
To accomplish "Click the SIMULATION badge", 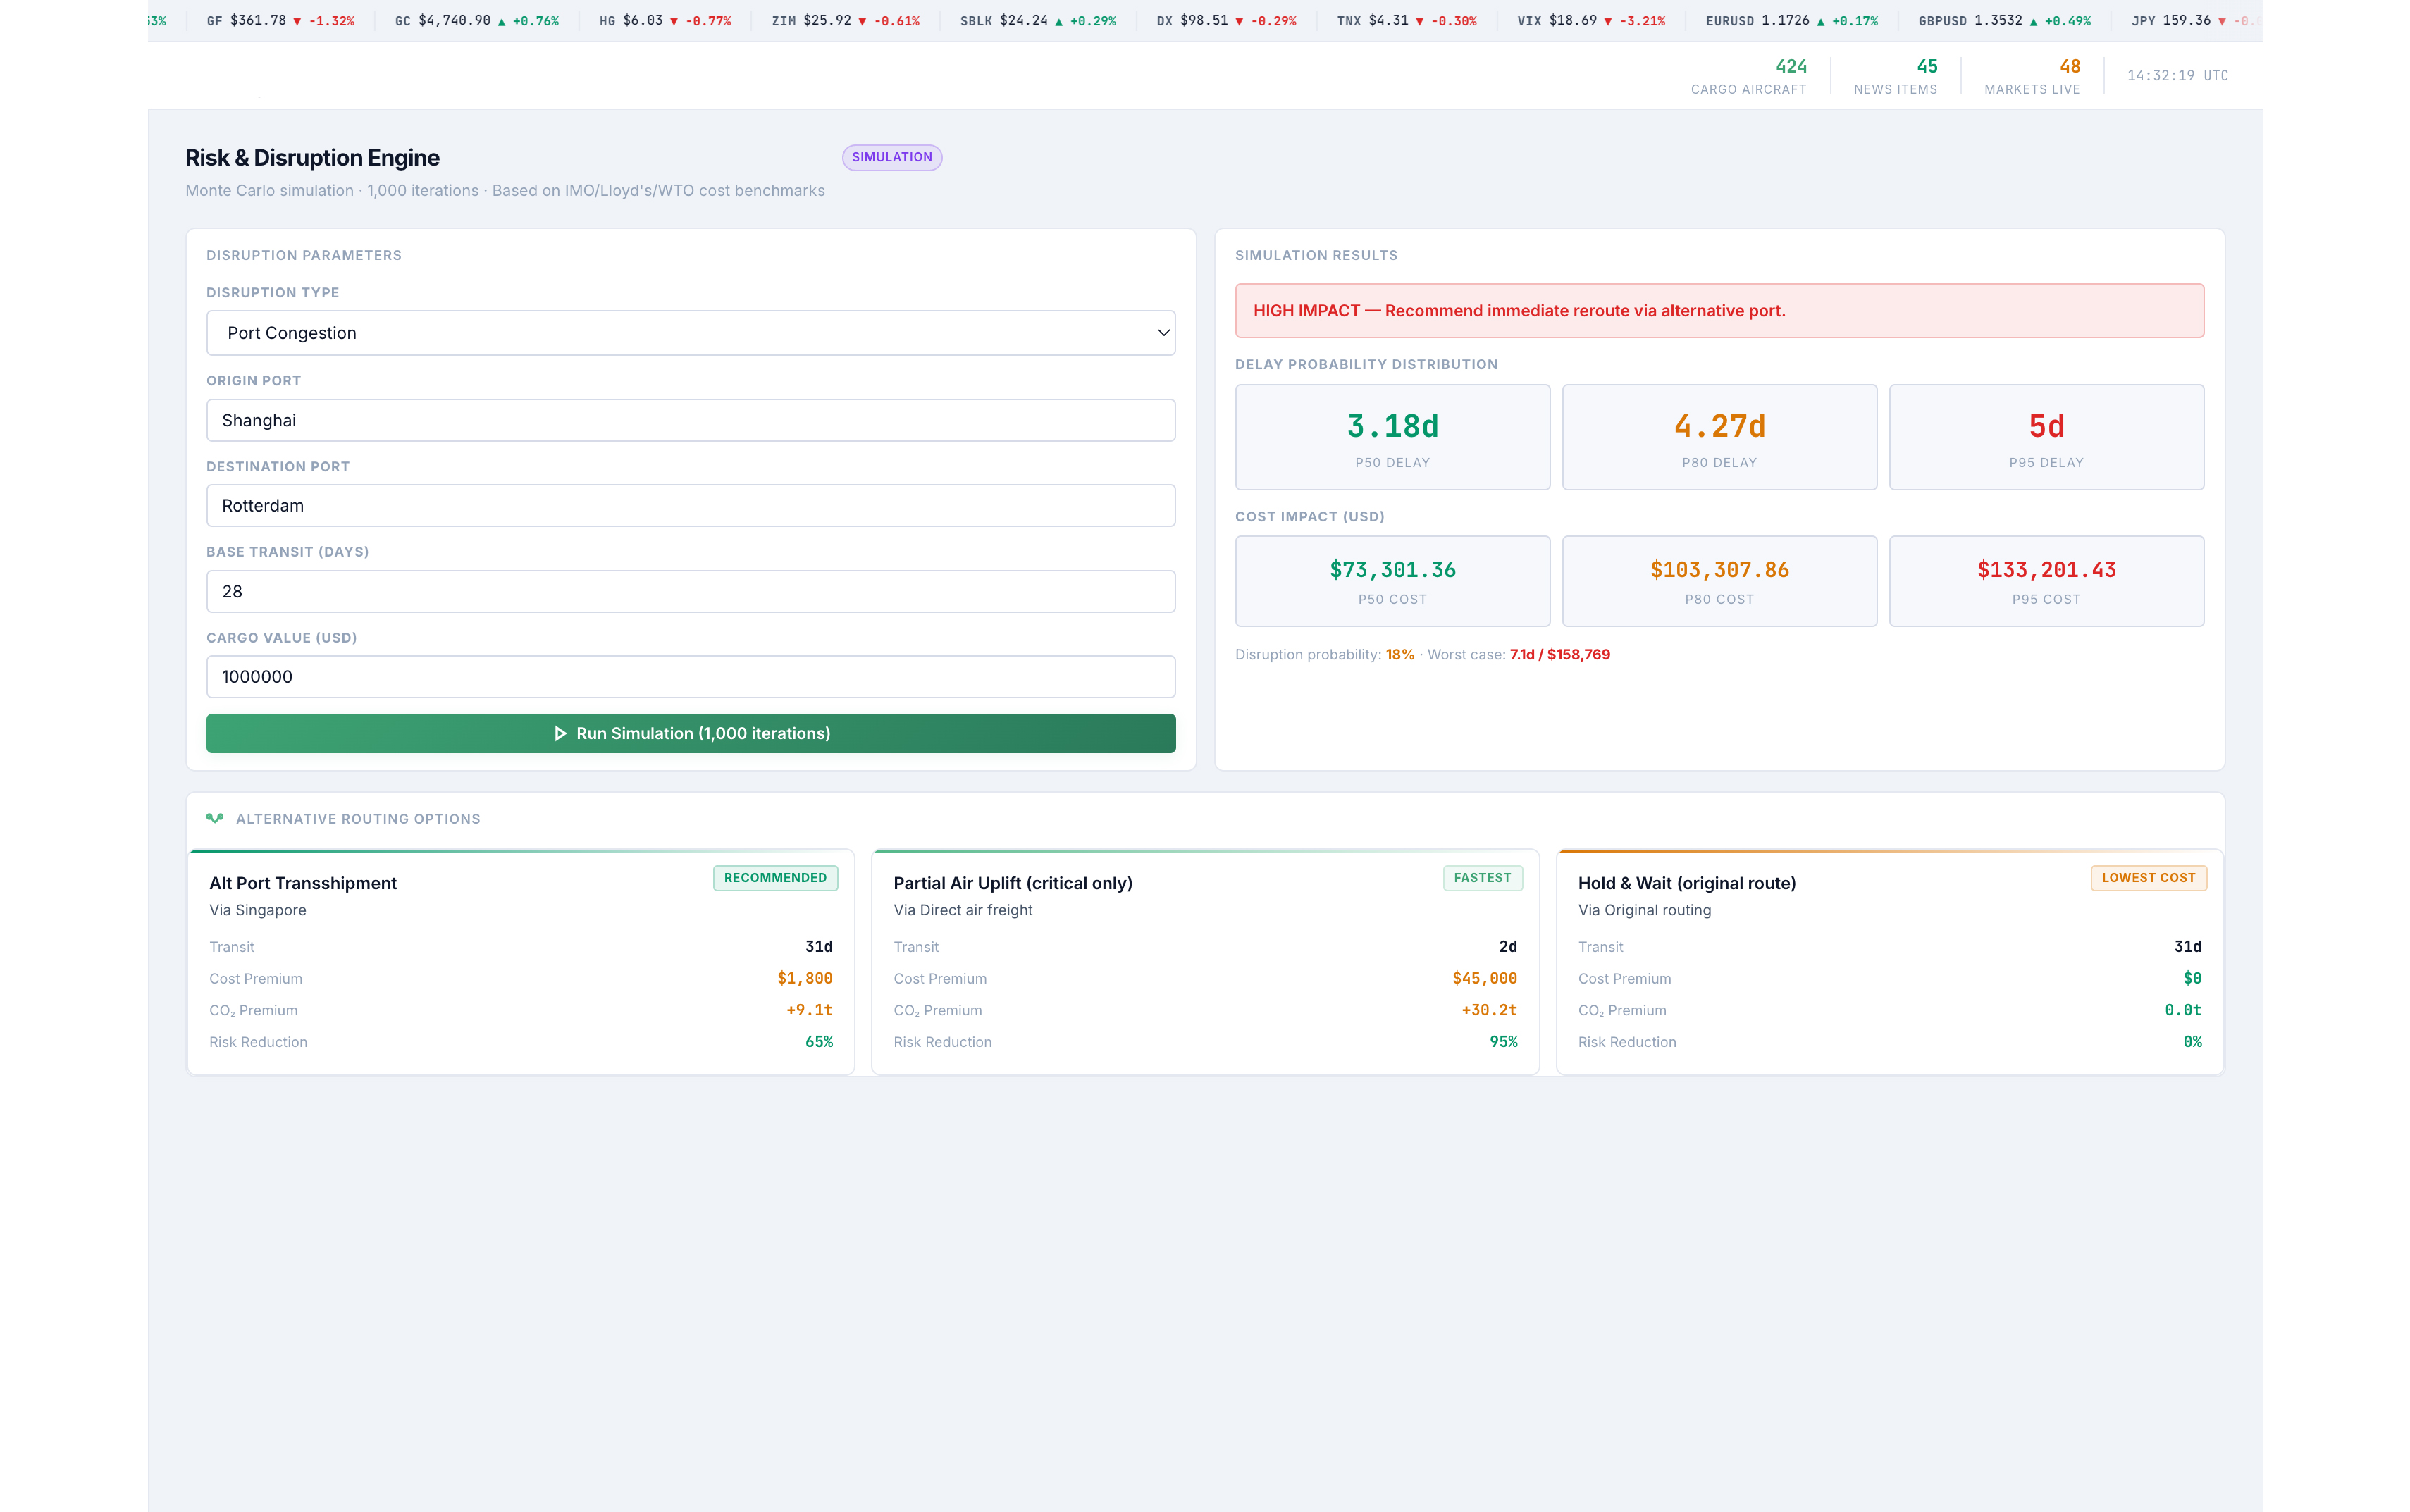I will point(891,157).
